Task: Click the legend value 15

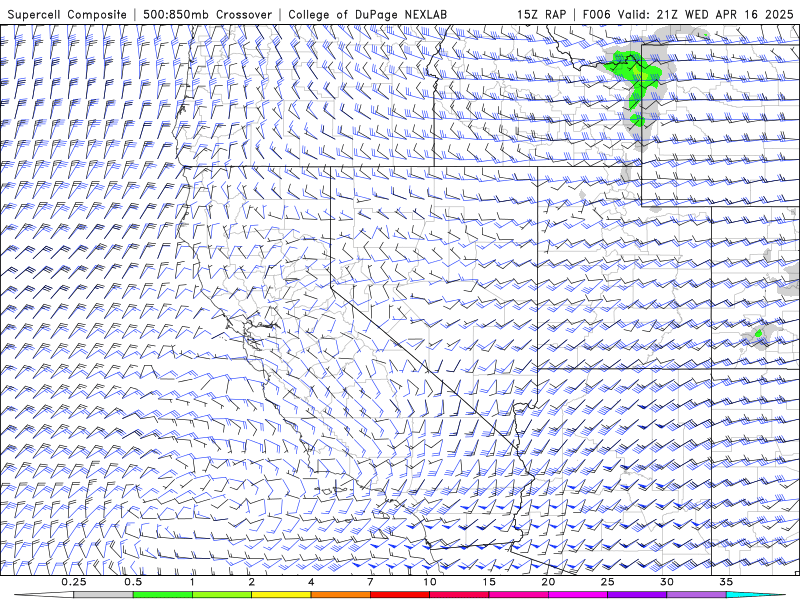Action: 489,582
